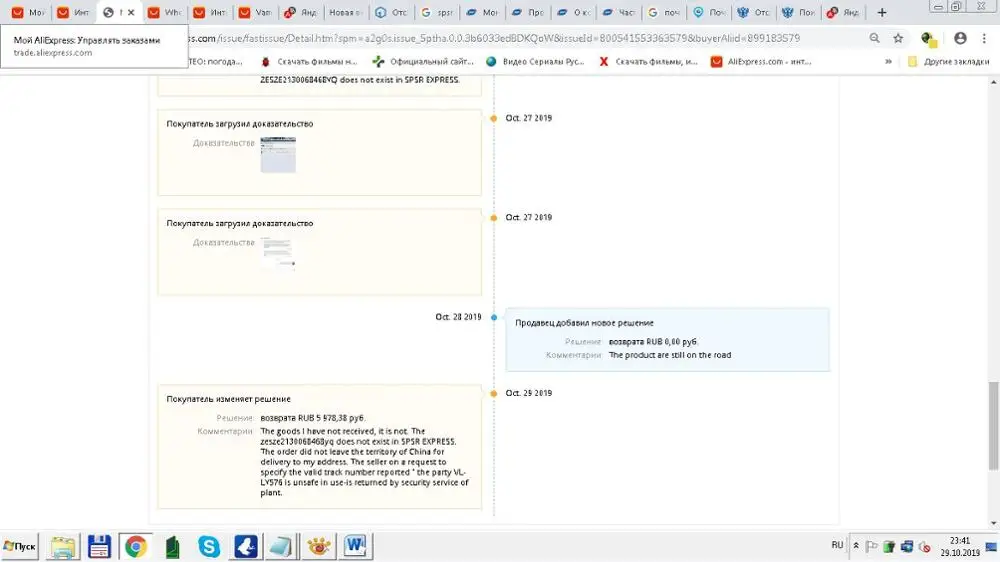The width and height of the screenshot is (1000, 562).
Task: Switch to the Новая вкладка tab
Action: coord(346,12)
